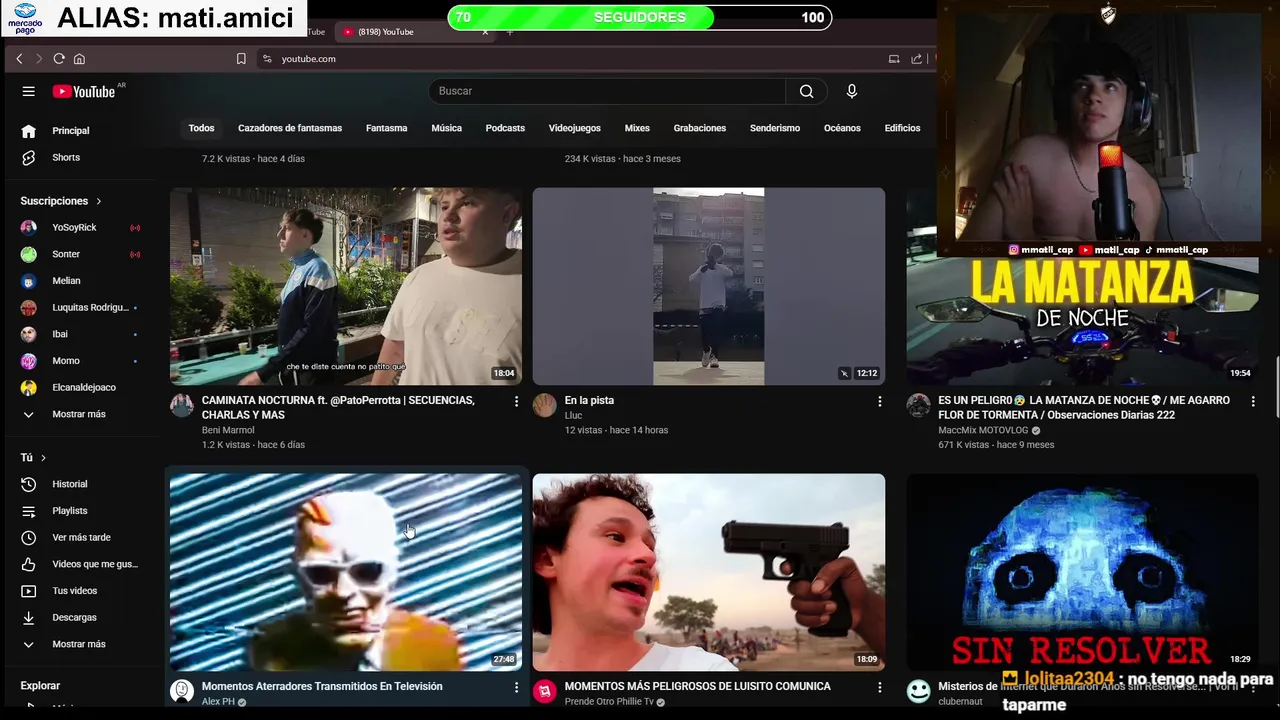Select the Videojuegos chip

pos(574,128)
